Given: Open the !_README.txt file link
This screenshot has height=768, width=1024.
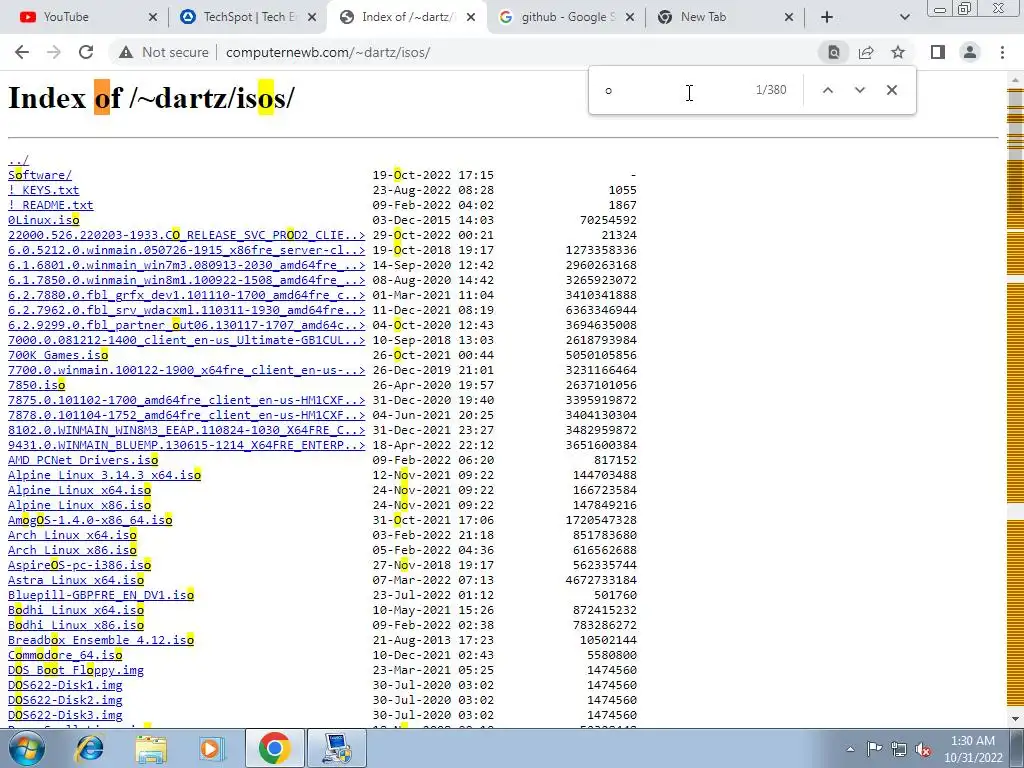Looking at the screenshot, I should 51,205.
